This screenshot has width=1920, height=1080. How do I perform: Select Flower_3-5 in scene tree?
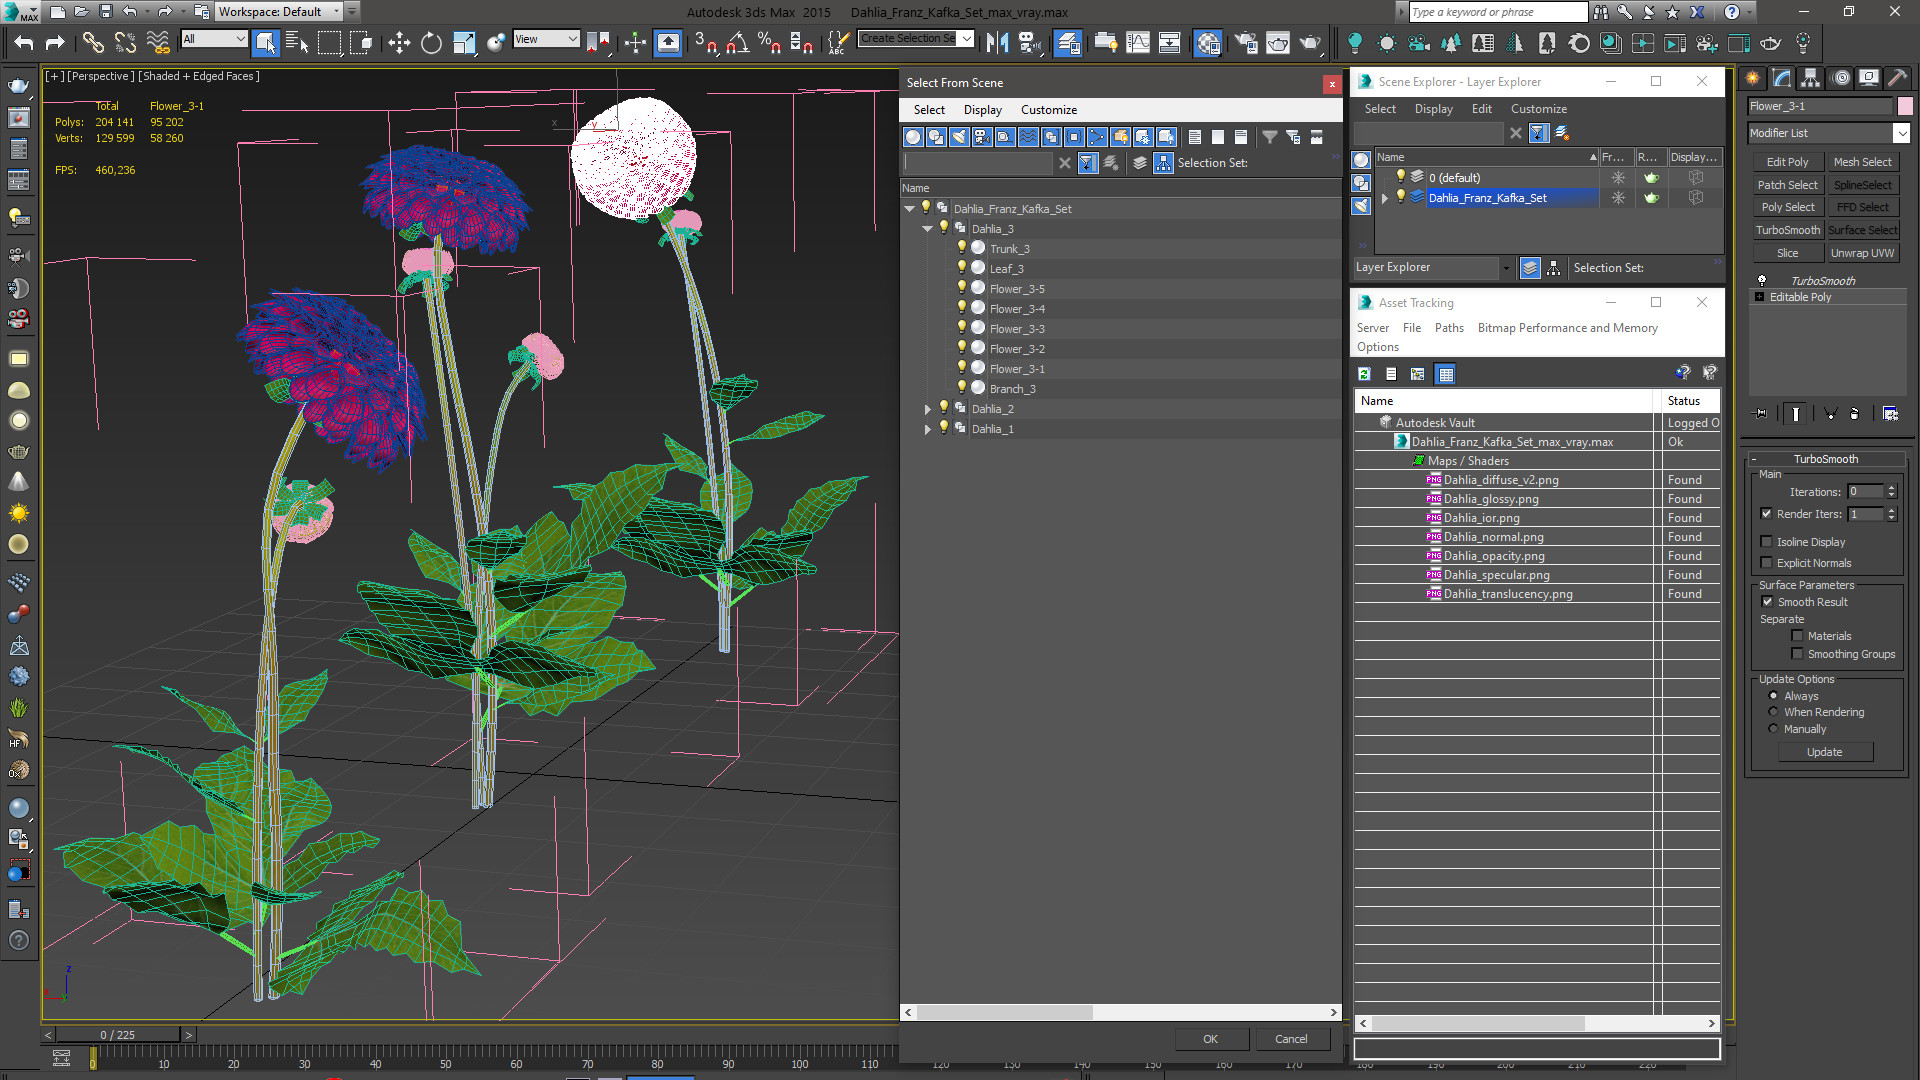click(1017, 289)
